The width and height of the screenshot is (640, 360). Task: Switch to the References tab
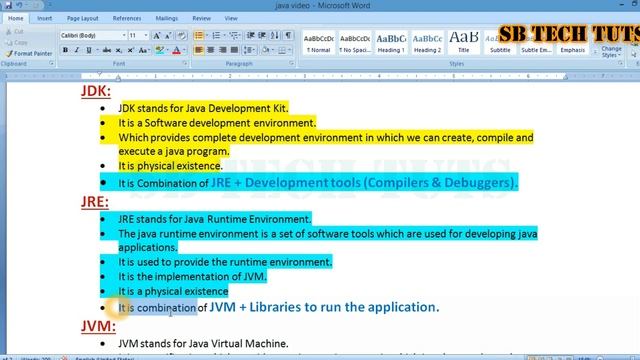click(127, 18)
